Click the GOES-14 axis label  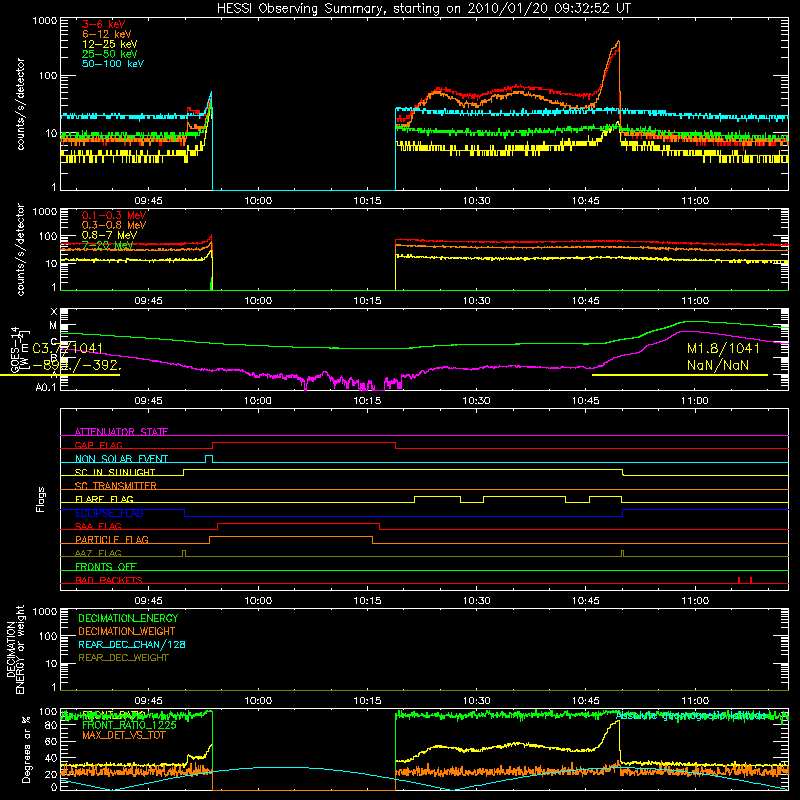[15, 350]
